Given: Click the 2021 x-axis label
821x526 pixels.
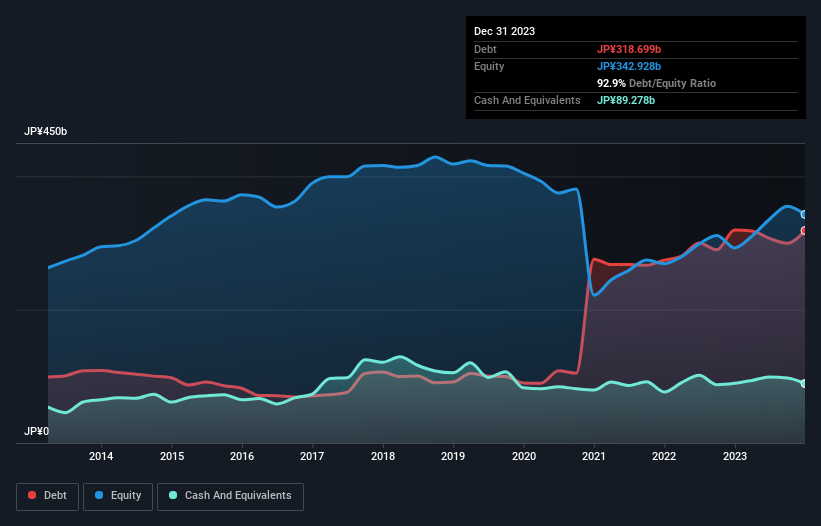Looking at the screenshot, I should 594,456.
